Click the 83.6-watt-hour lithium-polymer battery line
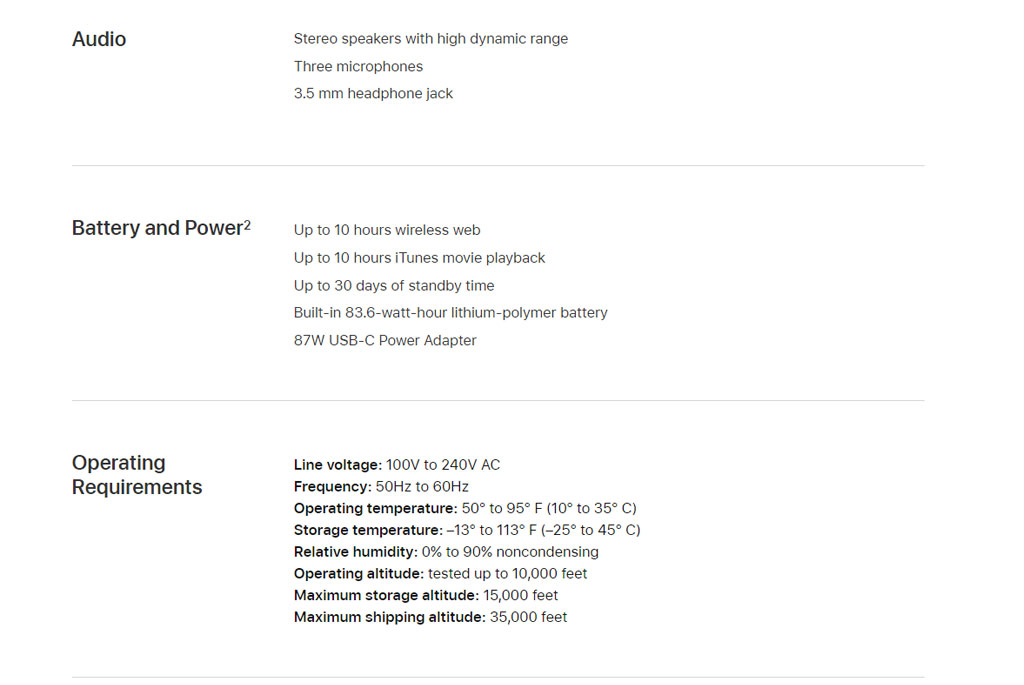This screenshot has width=1024, height=685. (451, 313)
